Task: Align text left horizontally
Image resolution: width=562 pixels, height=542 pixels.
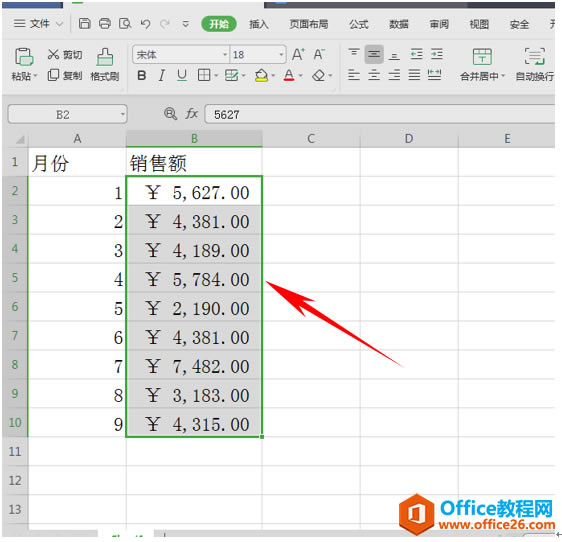Action: 354,75
